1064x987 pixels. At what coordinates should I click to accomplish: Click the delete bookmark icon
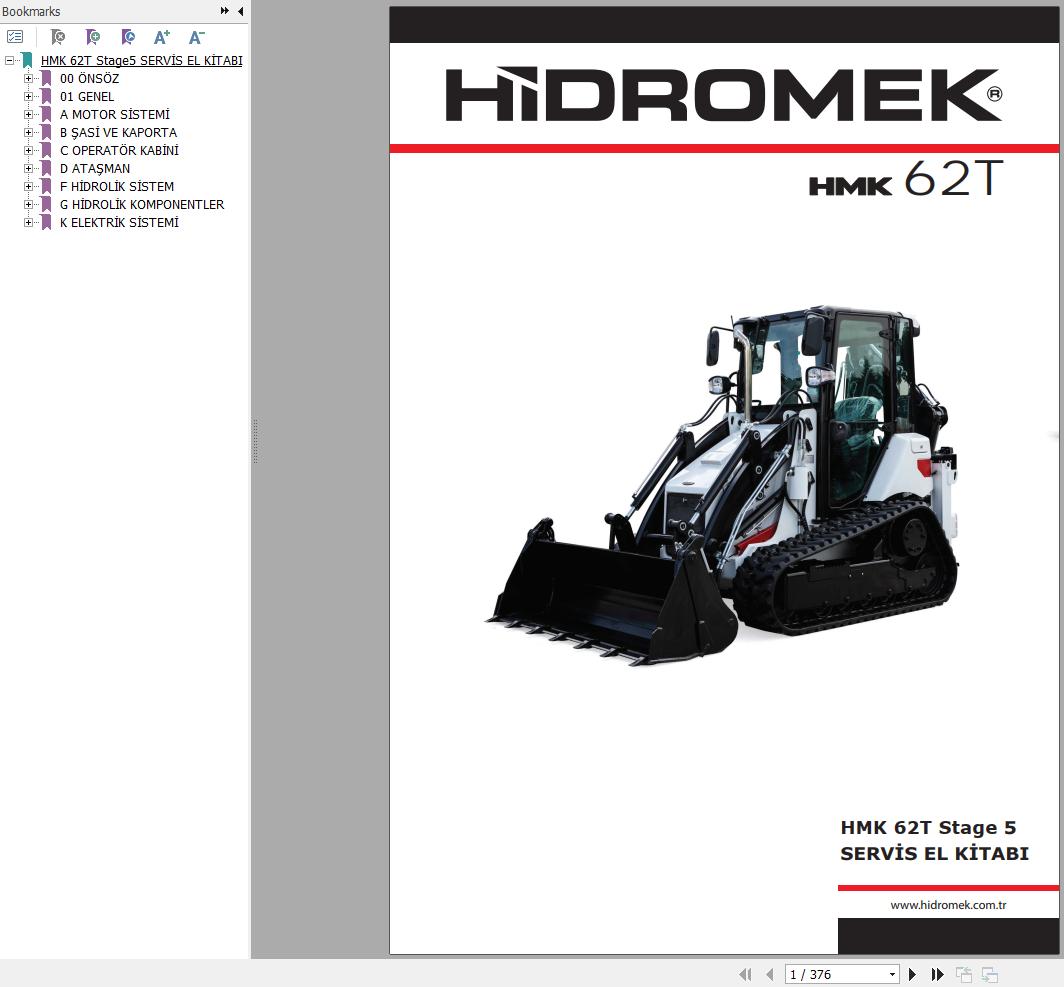pos(58,37)
